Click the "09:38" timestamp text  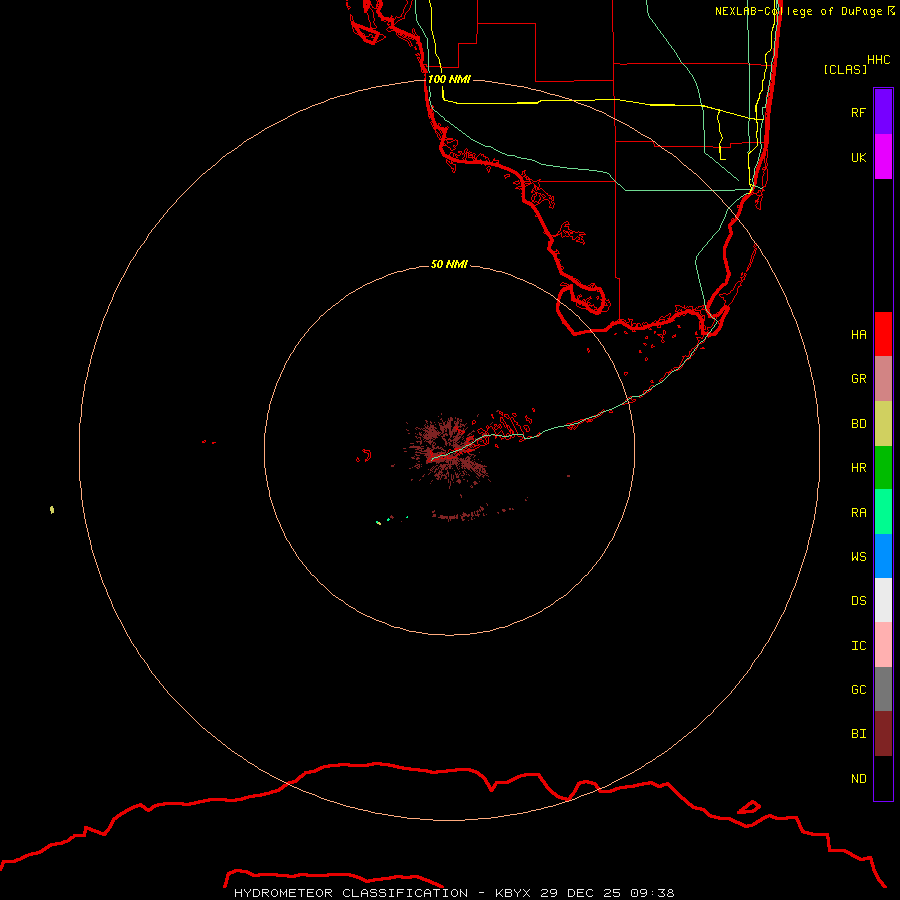(652, 893)
